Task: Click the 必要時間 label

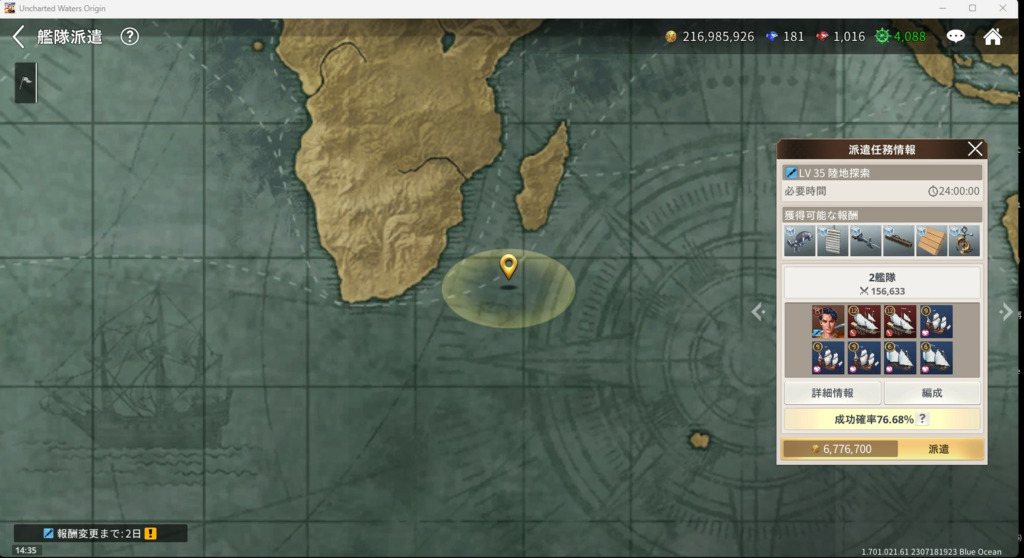Action: coord(805,191)
